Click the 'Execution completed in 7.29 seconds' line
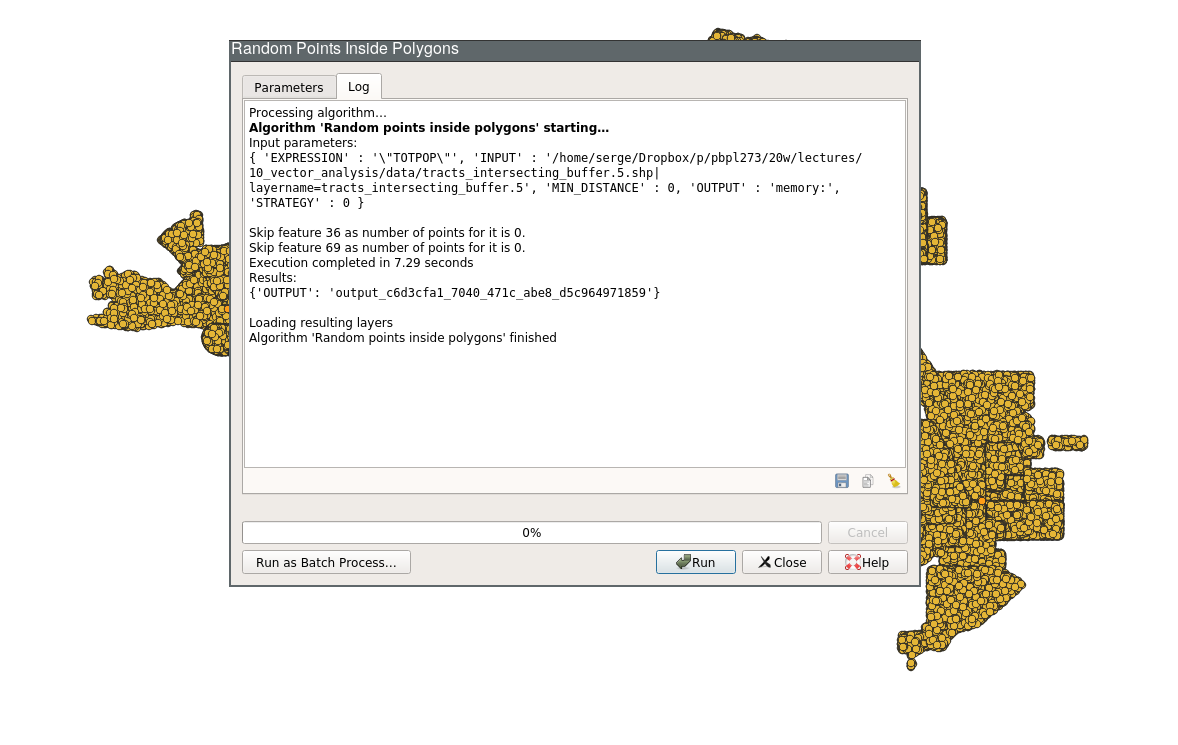The image size is (1178, 745). click(x=361, y=263)
